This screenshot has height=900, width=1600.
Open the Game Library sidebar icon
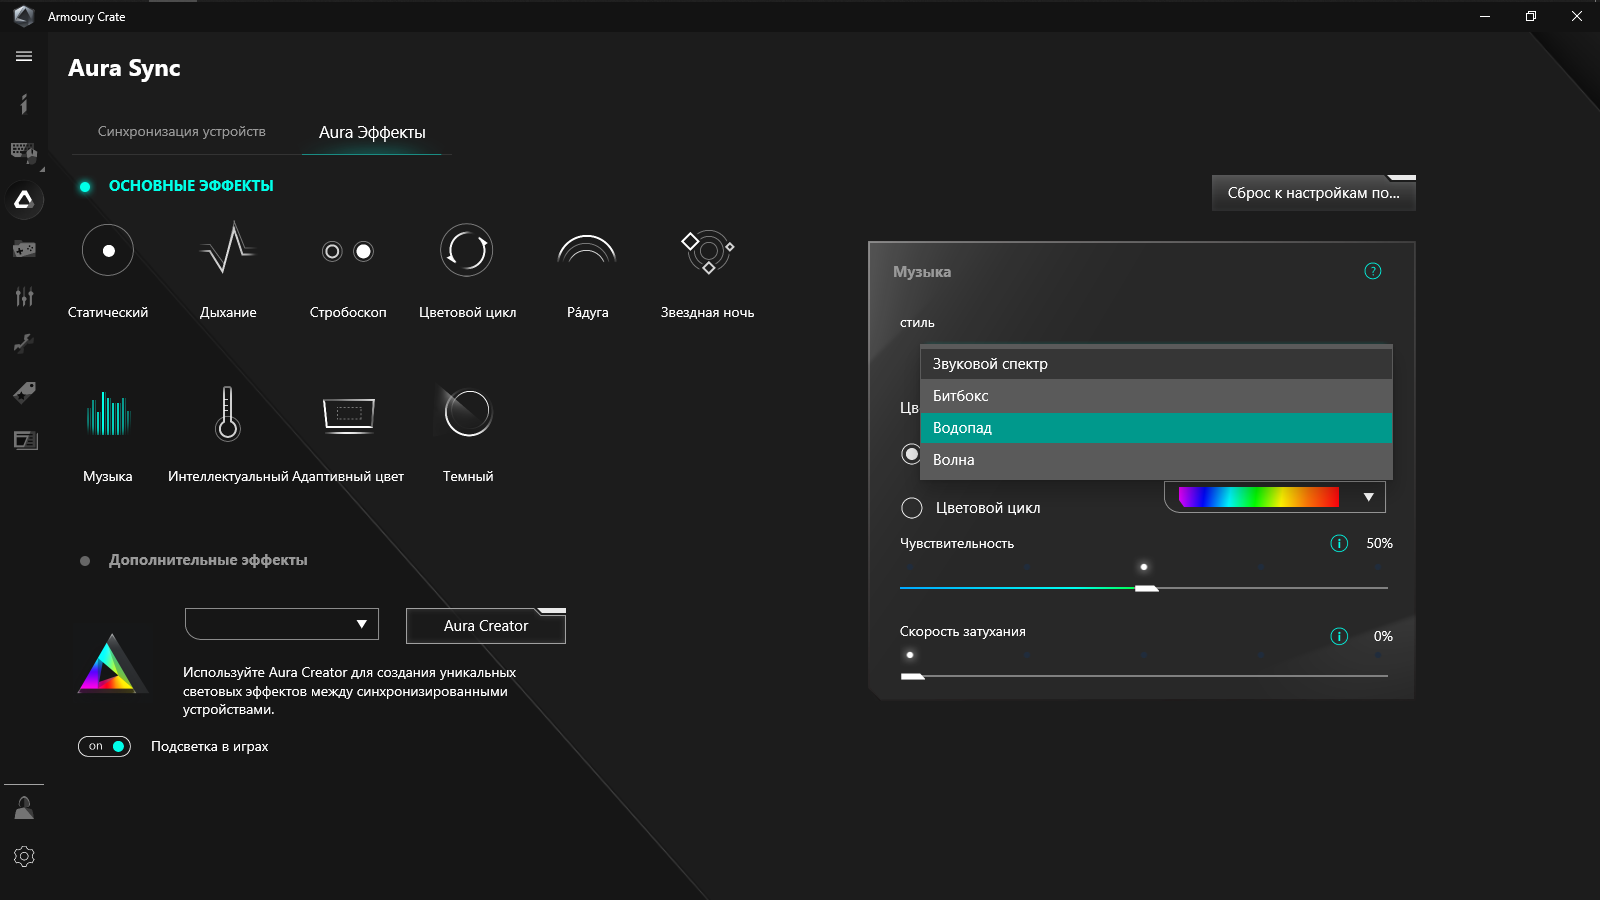click(24, 248)
